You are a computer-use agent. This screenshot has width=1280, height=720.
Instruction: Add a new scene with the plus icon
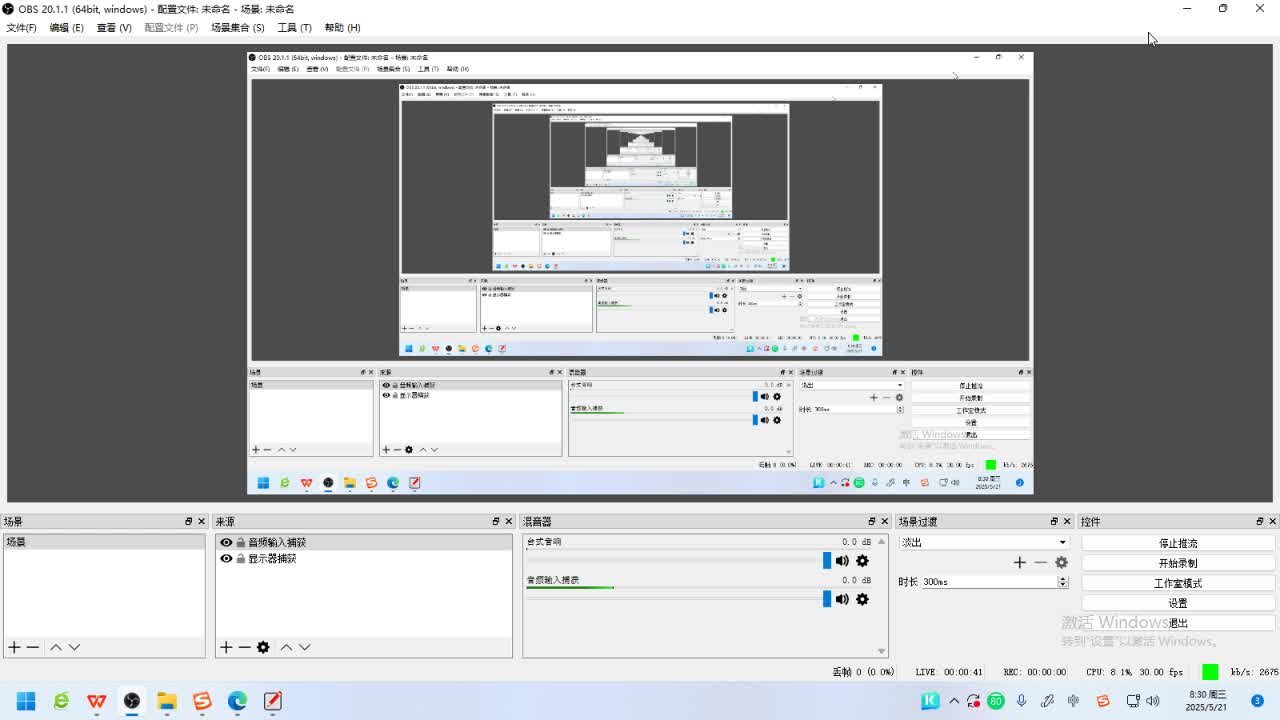(x=14, y=647)
